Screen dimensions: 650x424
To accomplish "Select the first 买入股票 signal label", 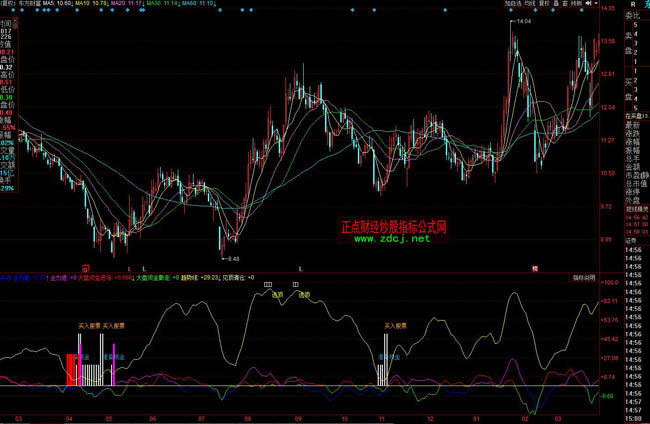I will (89, 325).
